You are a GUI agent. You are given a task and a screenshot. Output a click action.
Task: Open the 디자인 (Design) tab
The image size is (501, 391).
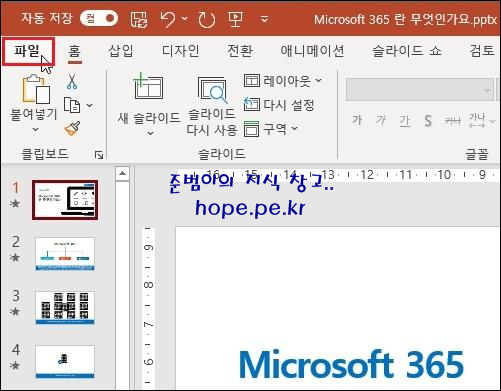180,51
